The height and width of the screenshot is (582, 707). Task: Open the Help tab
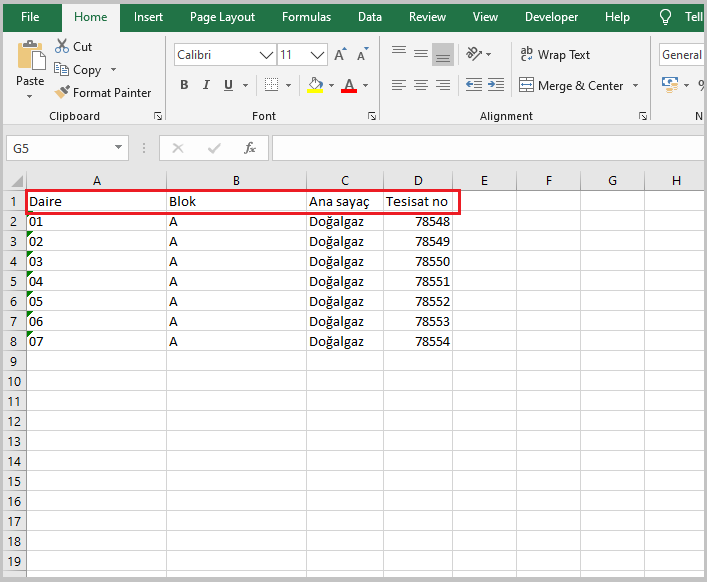pyautogui.click(x=617, y=17)
